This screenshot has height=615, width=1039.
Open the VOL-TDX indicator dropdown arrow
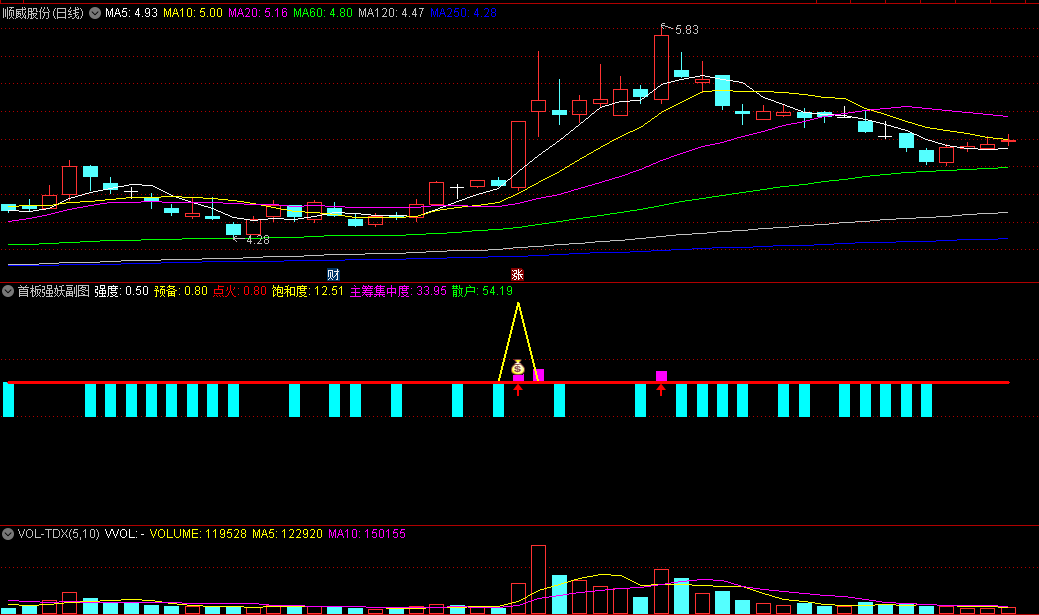[8, 533]
